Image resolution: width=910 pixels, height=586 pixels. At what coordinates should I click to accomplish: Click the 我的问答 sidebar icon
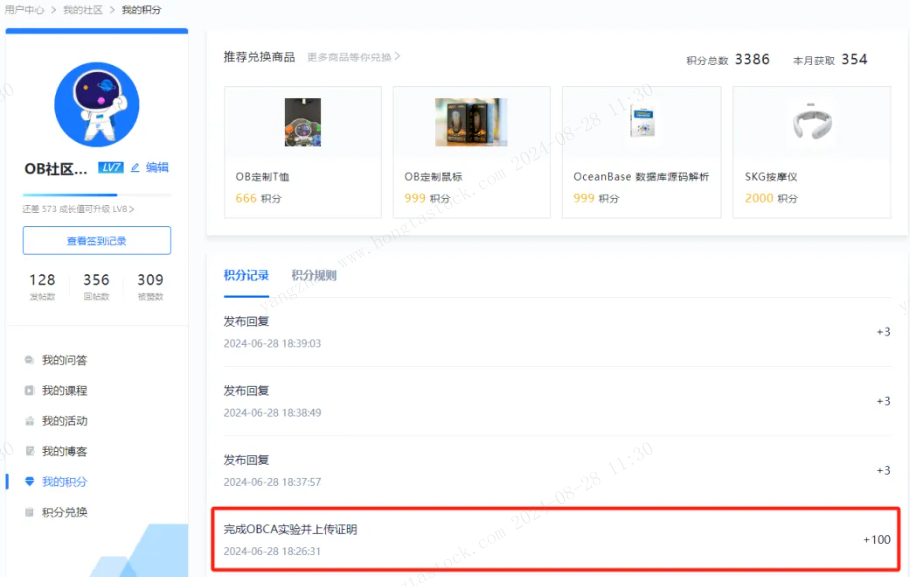click(29, 360)
